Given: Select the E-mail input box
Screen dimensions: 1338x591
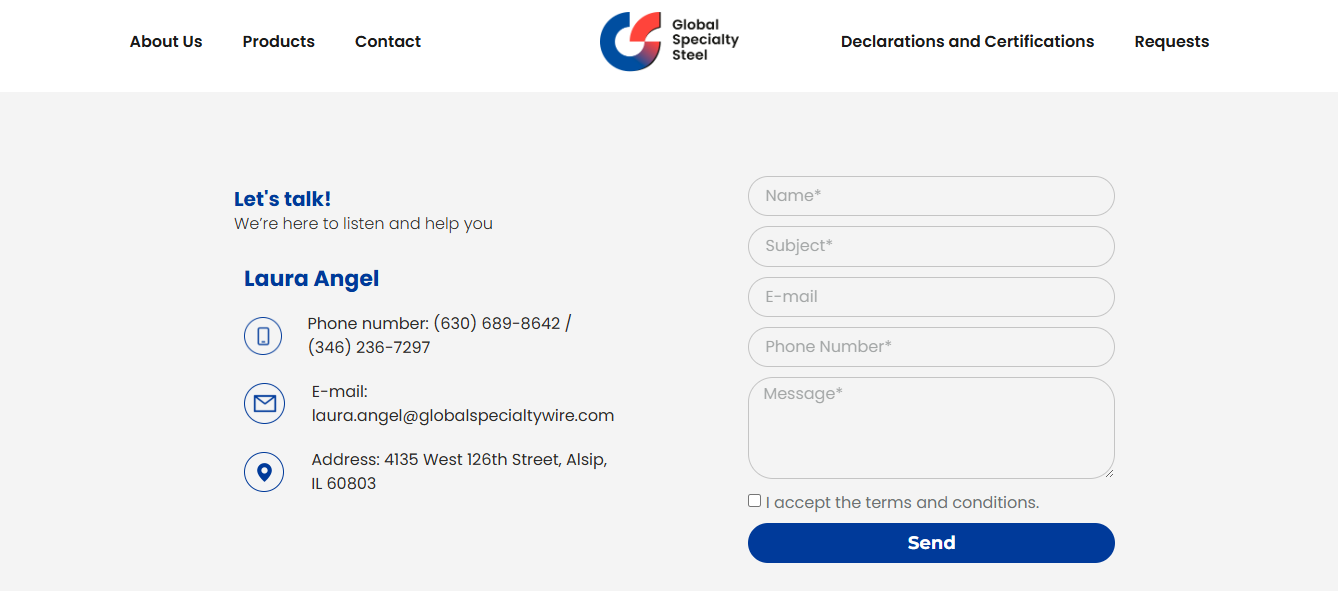Looking at the screenshot, I should click(x=931, y=297).
